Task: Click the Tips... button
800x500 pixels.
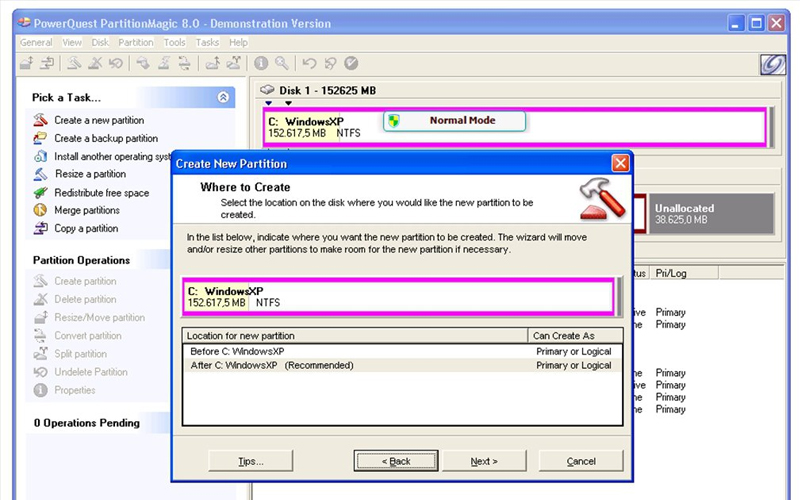Action: click(x=251, y=461)
